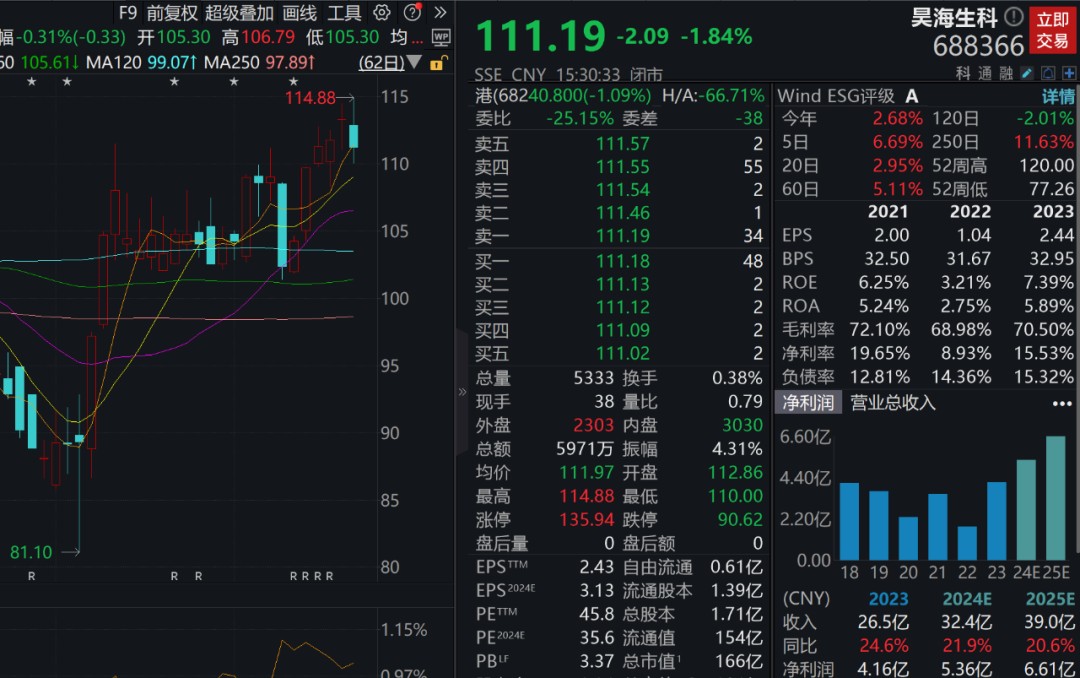Click the WP monitor icon near 均线
The height and width of the screenshot is (678, 1080).
(x=441, y=37)
